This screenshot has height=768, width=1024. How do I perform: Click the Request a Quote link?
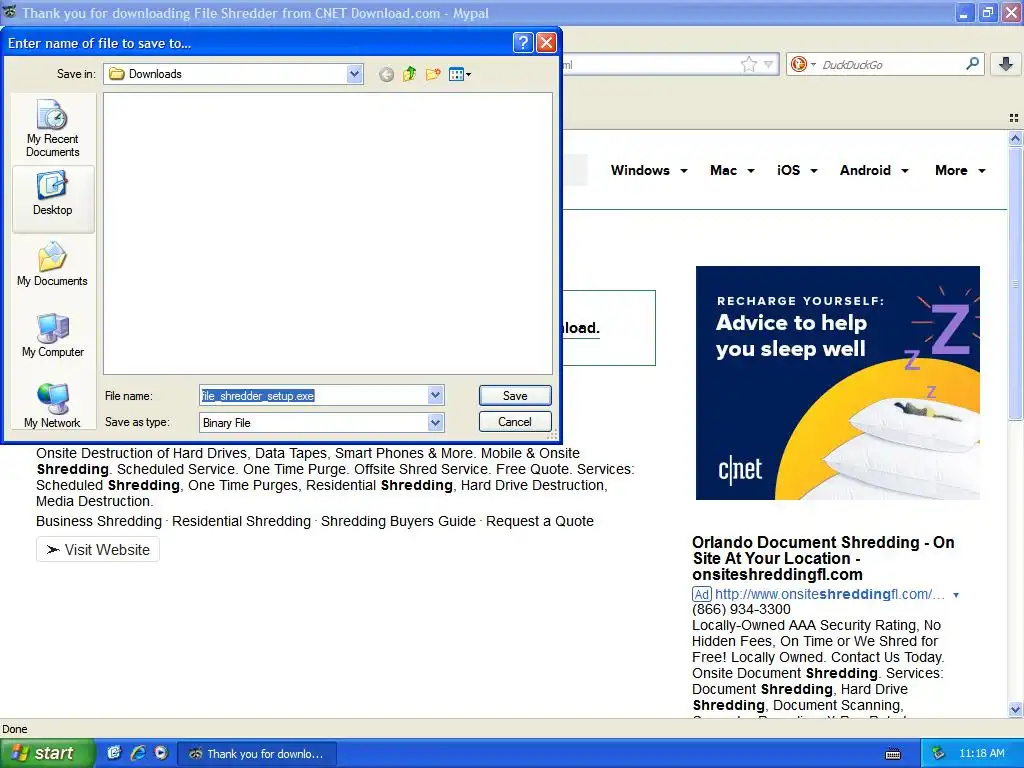click(x=540, y=521)
